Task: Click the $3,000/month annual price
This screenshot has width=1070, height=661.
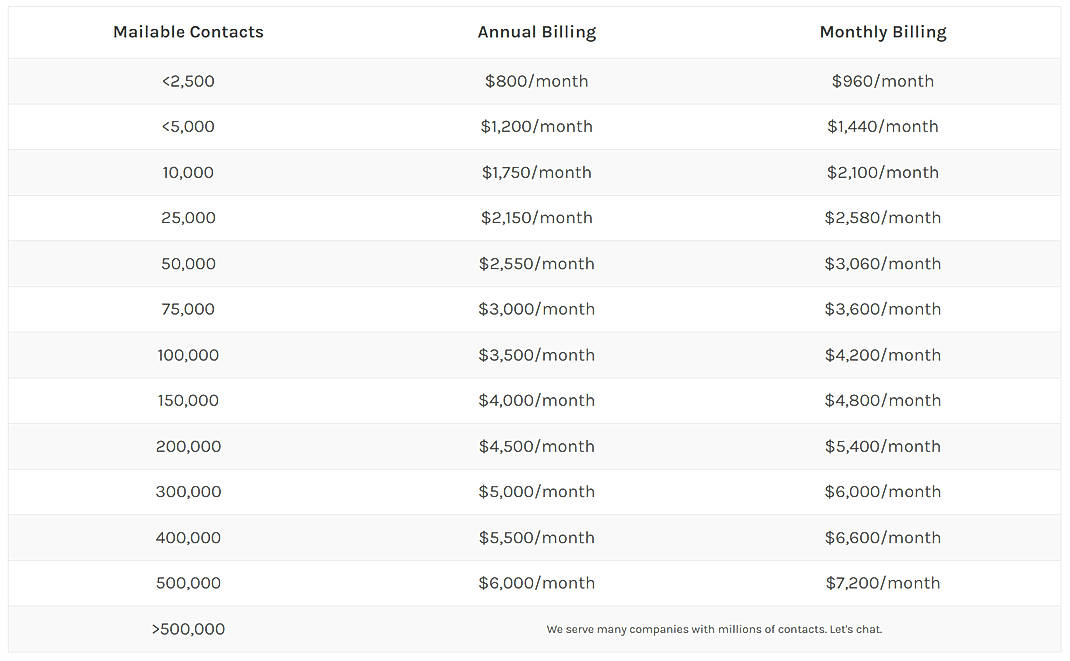Action: [x=536, y=309]
